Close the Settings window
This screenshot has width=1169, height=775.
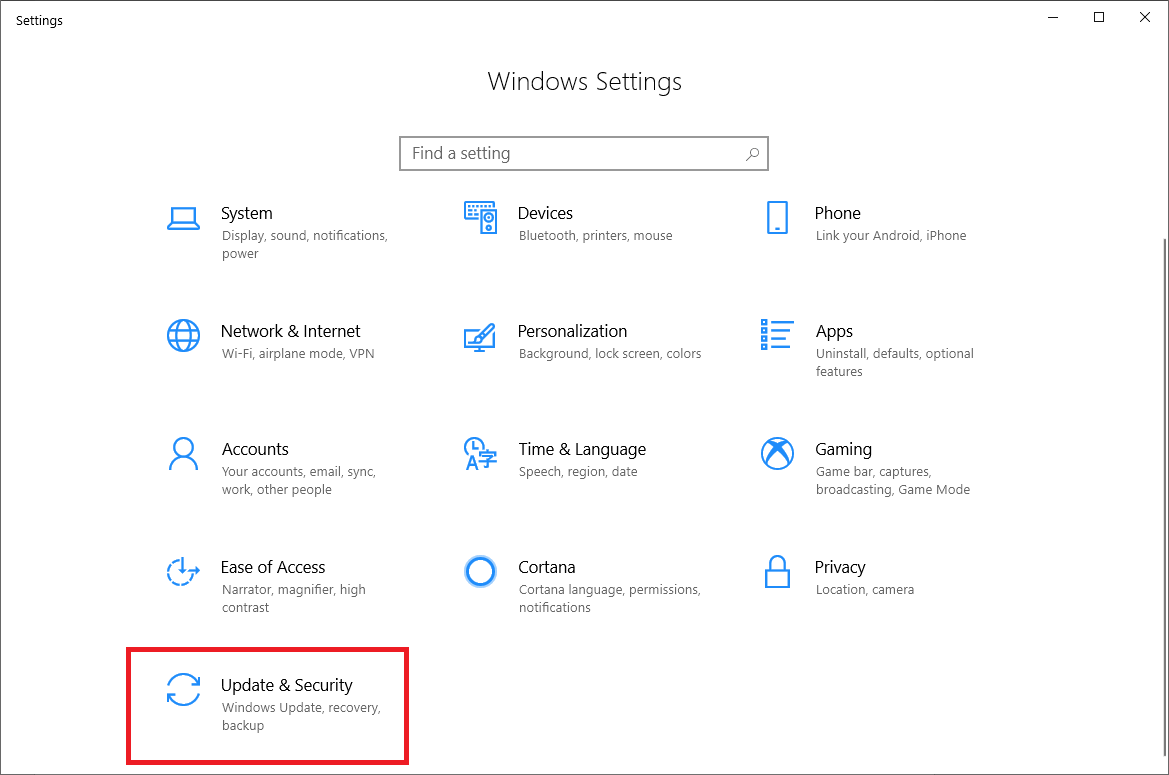coord(1145,17)
